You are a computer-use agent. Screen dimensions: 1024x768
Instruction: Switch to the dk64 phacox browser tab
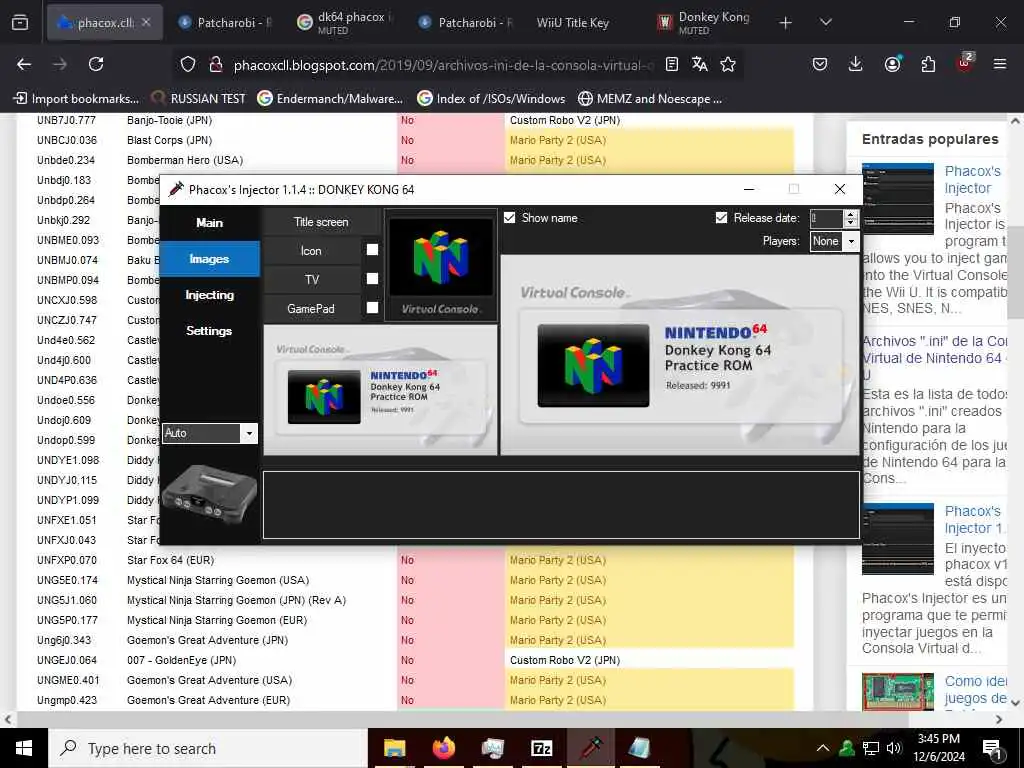tap(344, 22)
